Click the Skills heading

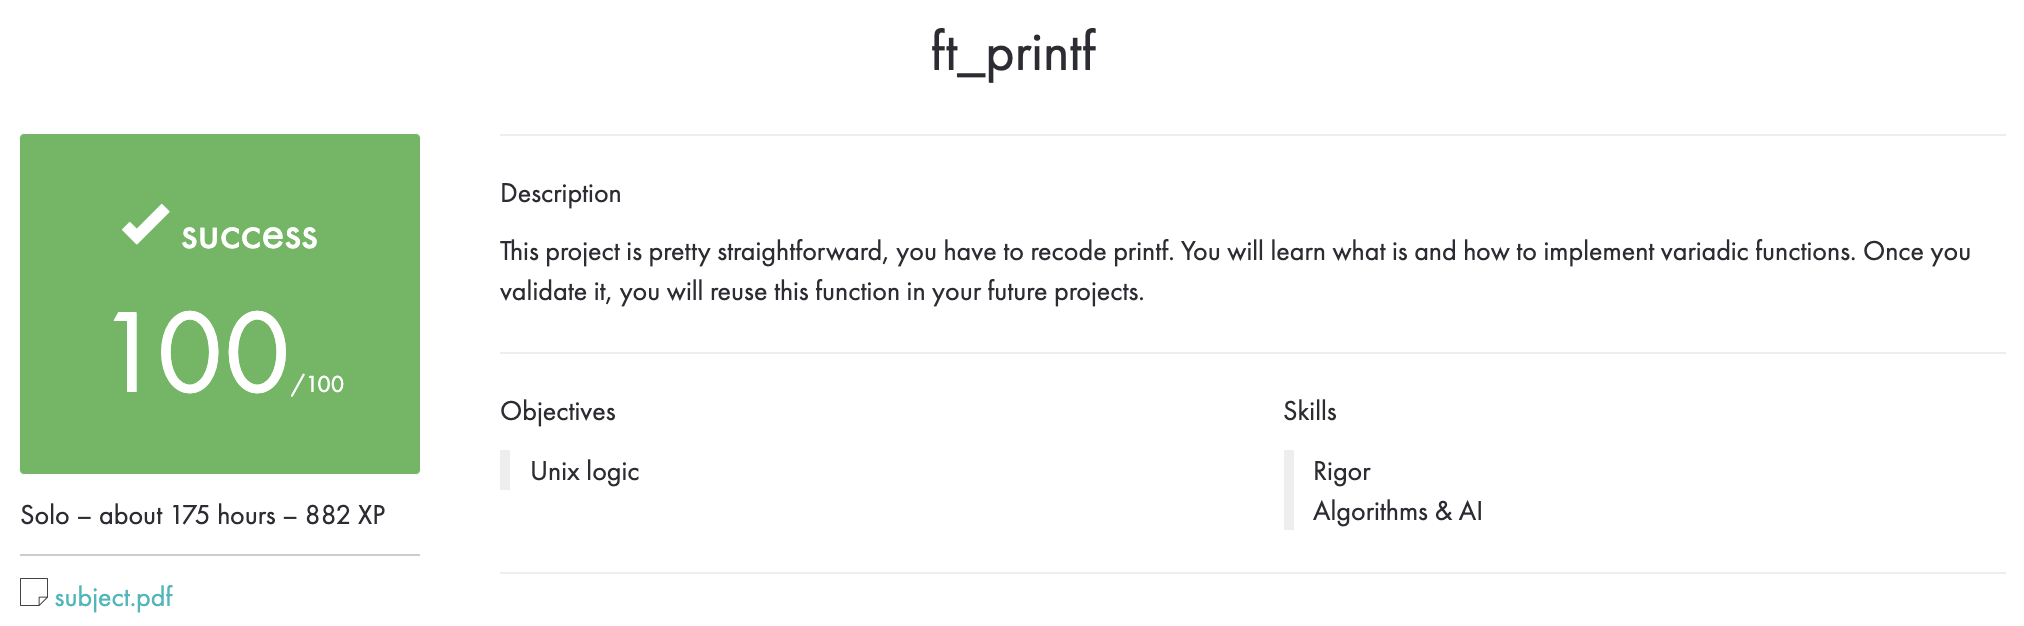1309,411
